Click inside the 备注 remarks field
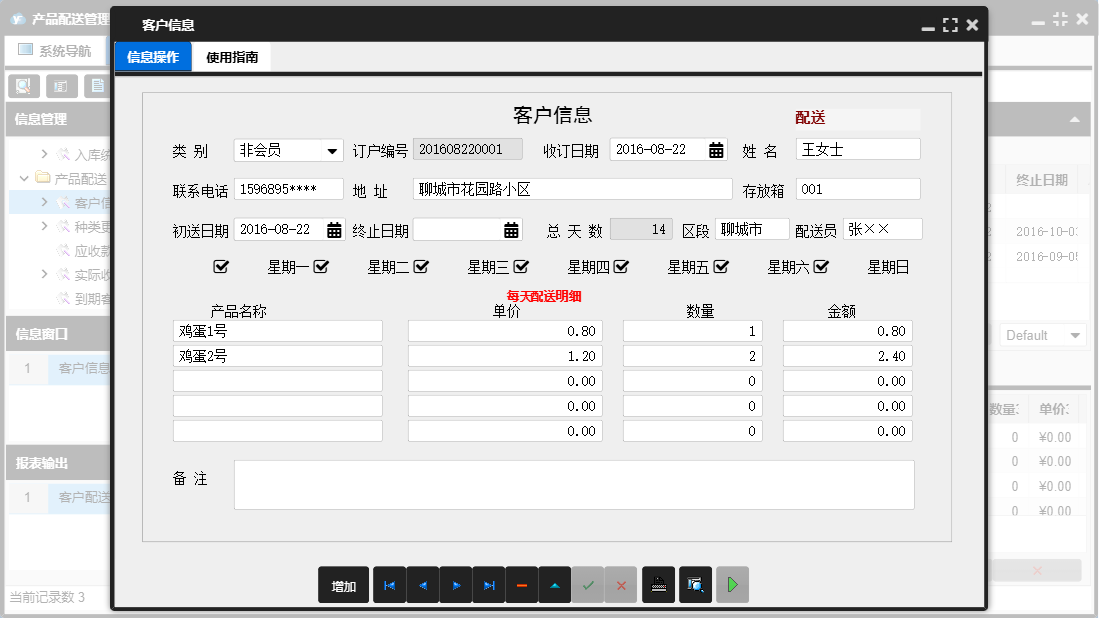The height and width of the screenshot is (618, 1099). [575, 484]
